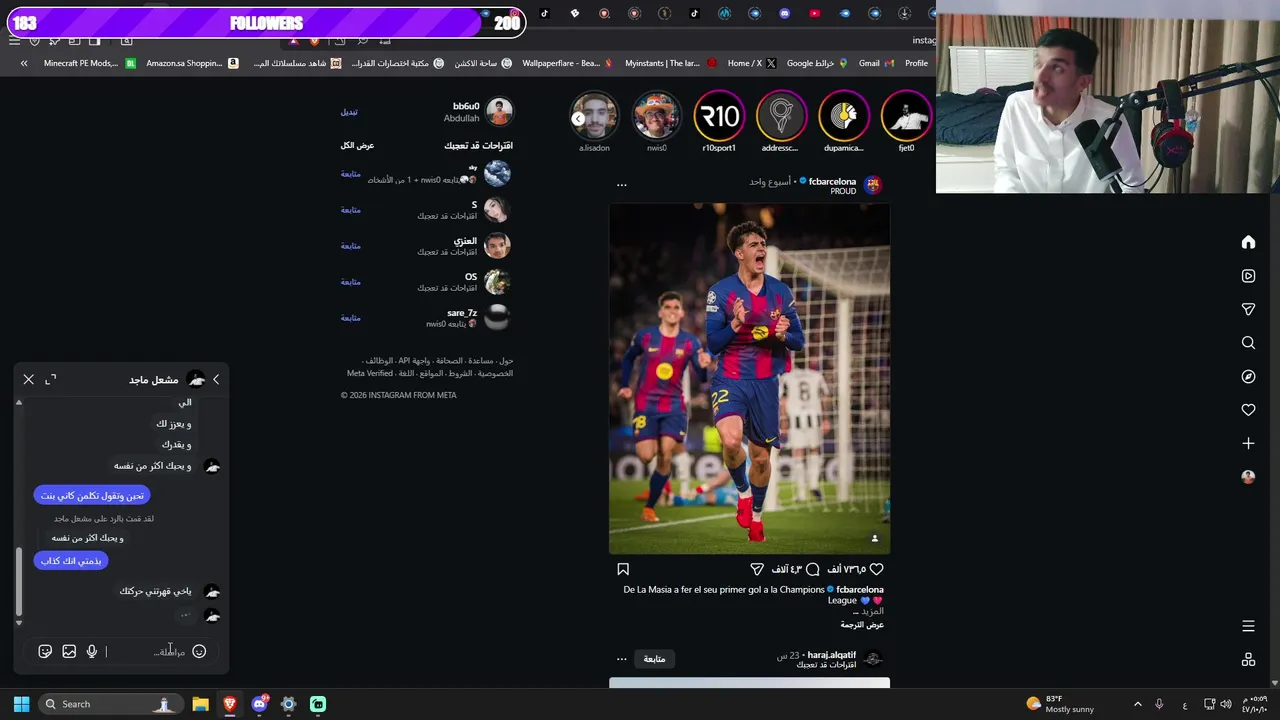
Task: Show hidden system tray icons chevron
Action: [x=1137, y=704]
